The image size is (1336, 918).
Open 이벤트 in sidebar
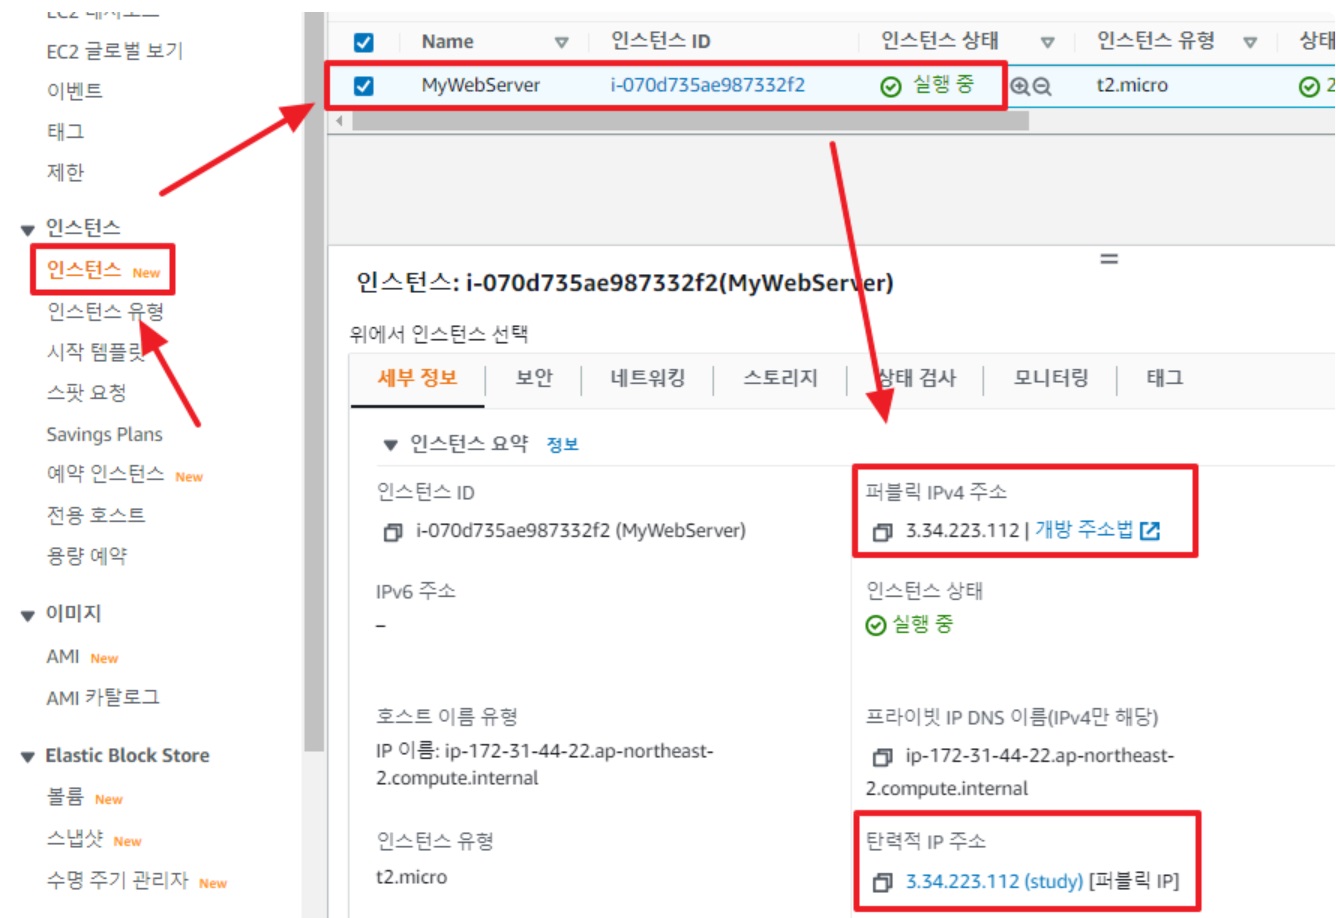tap(74, 91)
